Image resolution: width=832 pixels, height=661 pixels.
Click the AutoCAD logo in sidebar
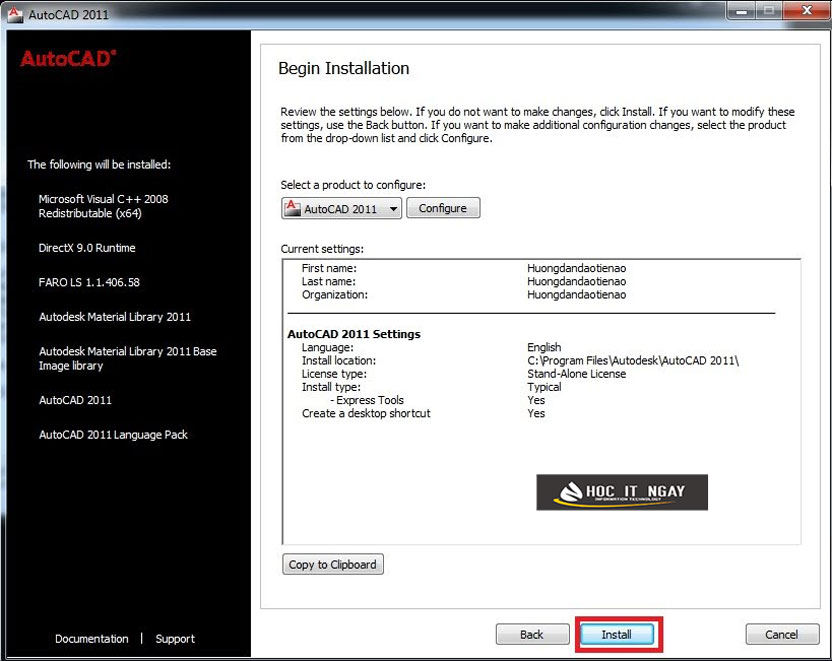pos(68,58)
